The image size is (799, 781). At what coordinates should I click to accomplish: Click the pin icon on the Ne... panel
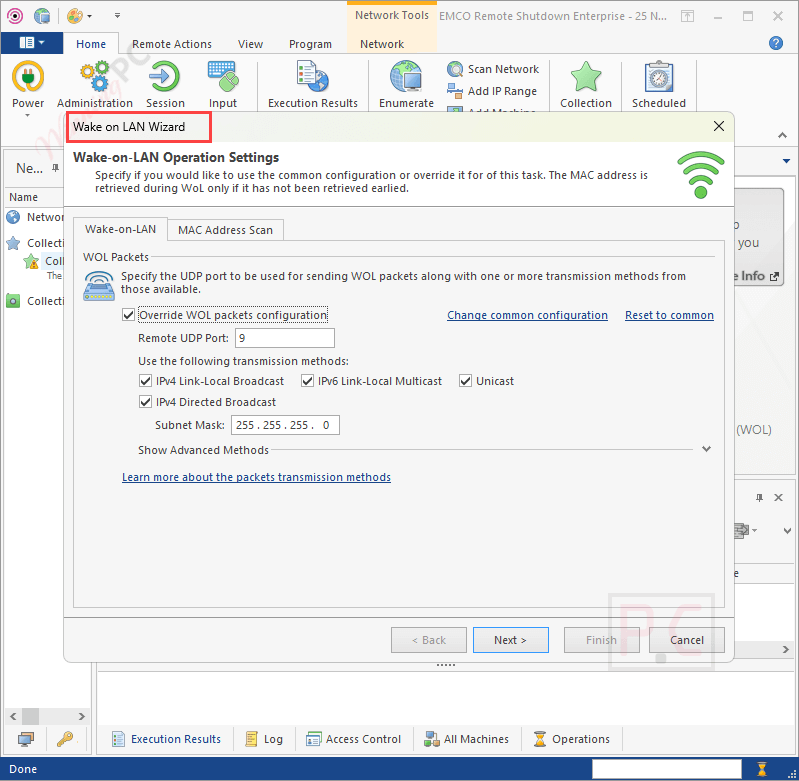click(x=56, y=168)
